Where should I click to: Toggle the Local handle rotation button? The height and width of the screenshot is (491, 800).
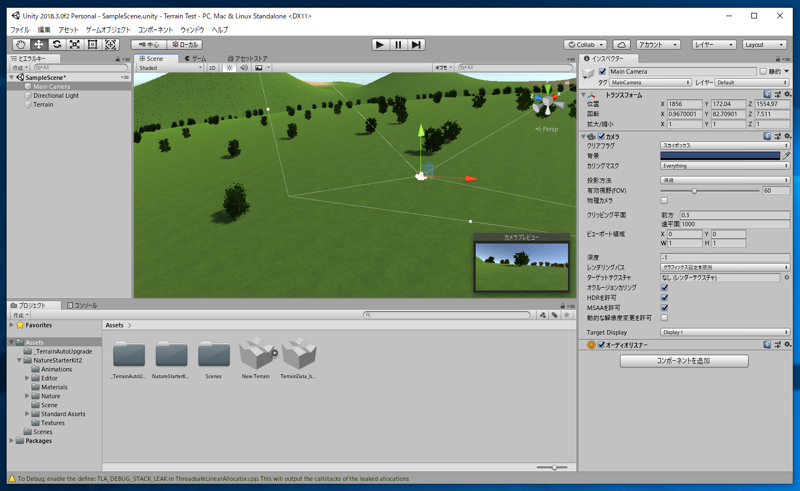185,44
